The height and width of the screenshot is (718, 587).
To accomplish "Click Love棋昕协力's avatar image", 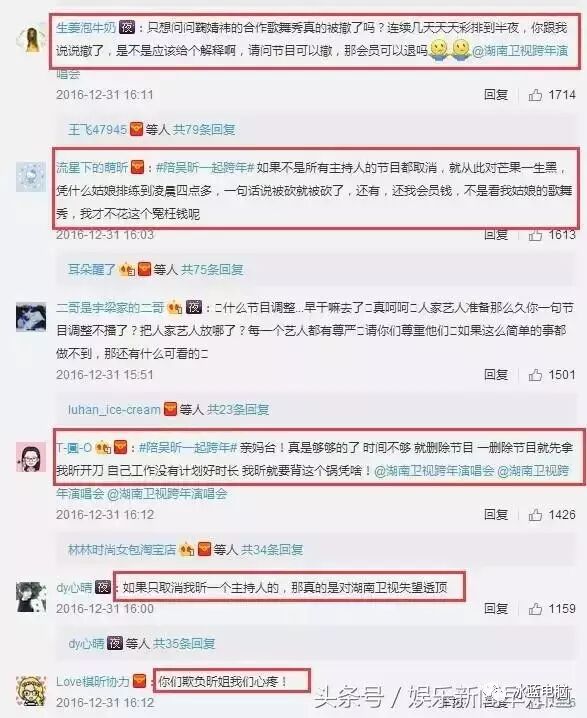I will coord(31,691).
